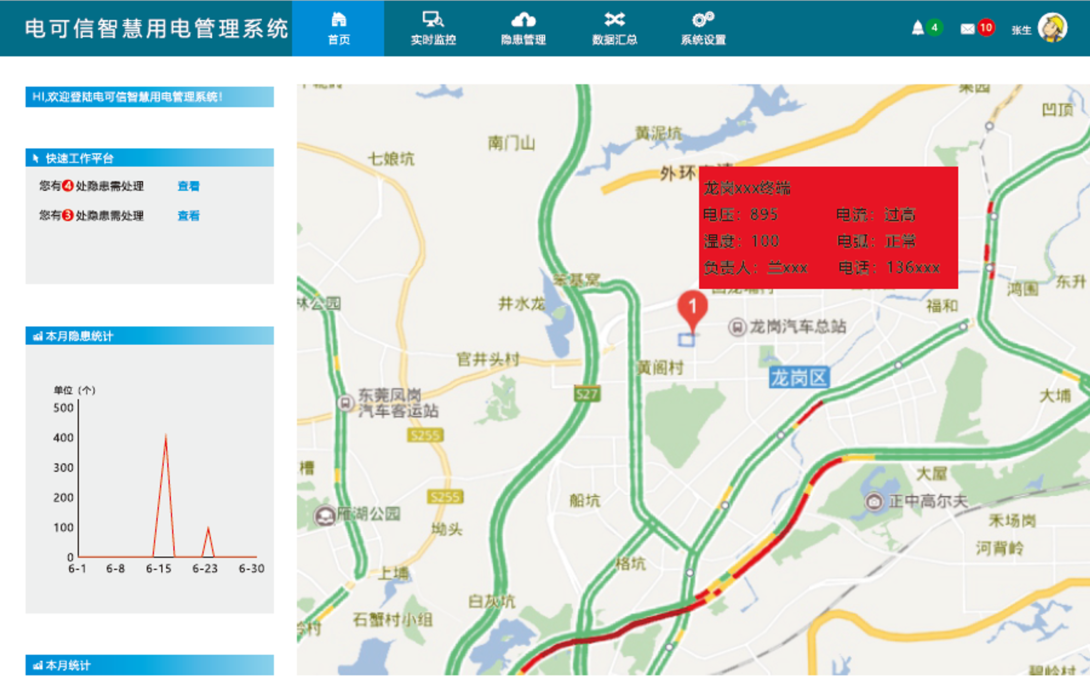Click S27 highway shield on map
The image size is (1090, 678).
[x=587, y=394]
